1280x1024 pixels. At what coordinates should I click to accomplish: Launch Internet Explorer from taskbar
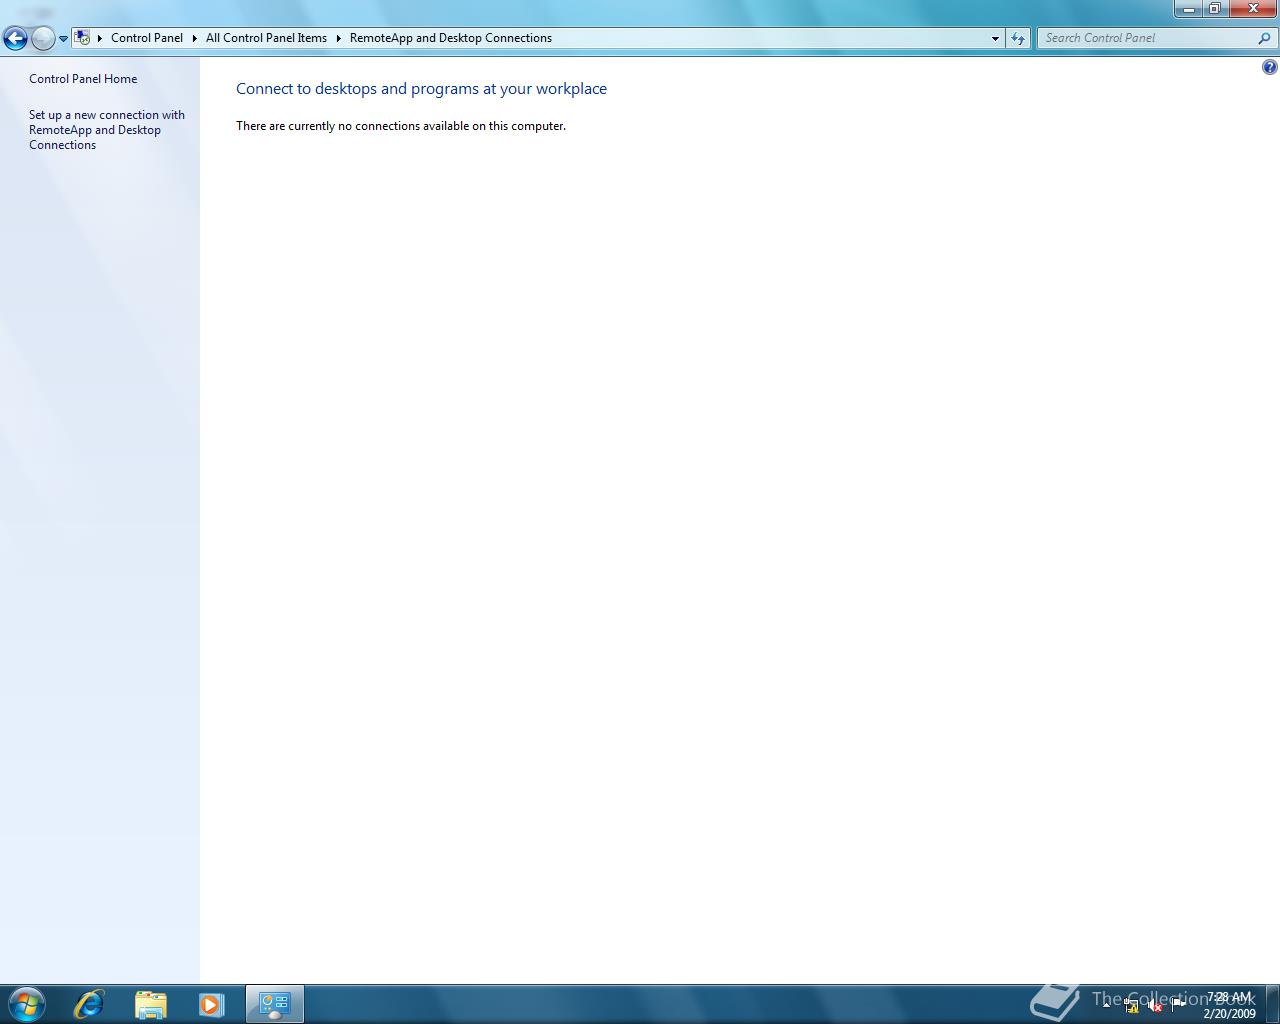tap(89, 1004)
